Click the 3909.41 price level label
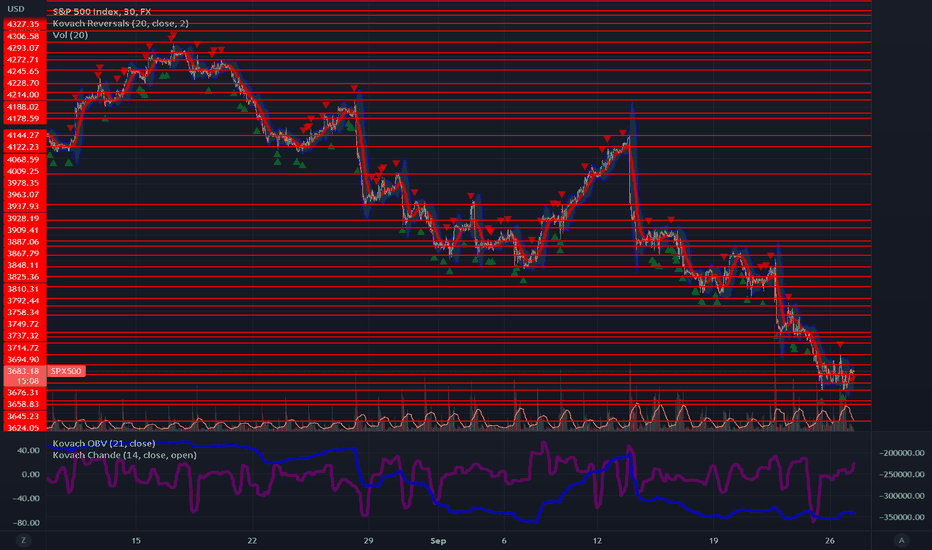This screenshot has width=932, height=550. pyautogui.click(x=23, y=230)
